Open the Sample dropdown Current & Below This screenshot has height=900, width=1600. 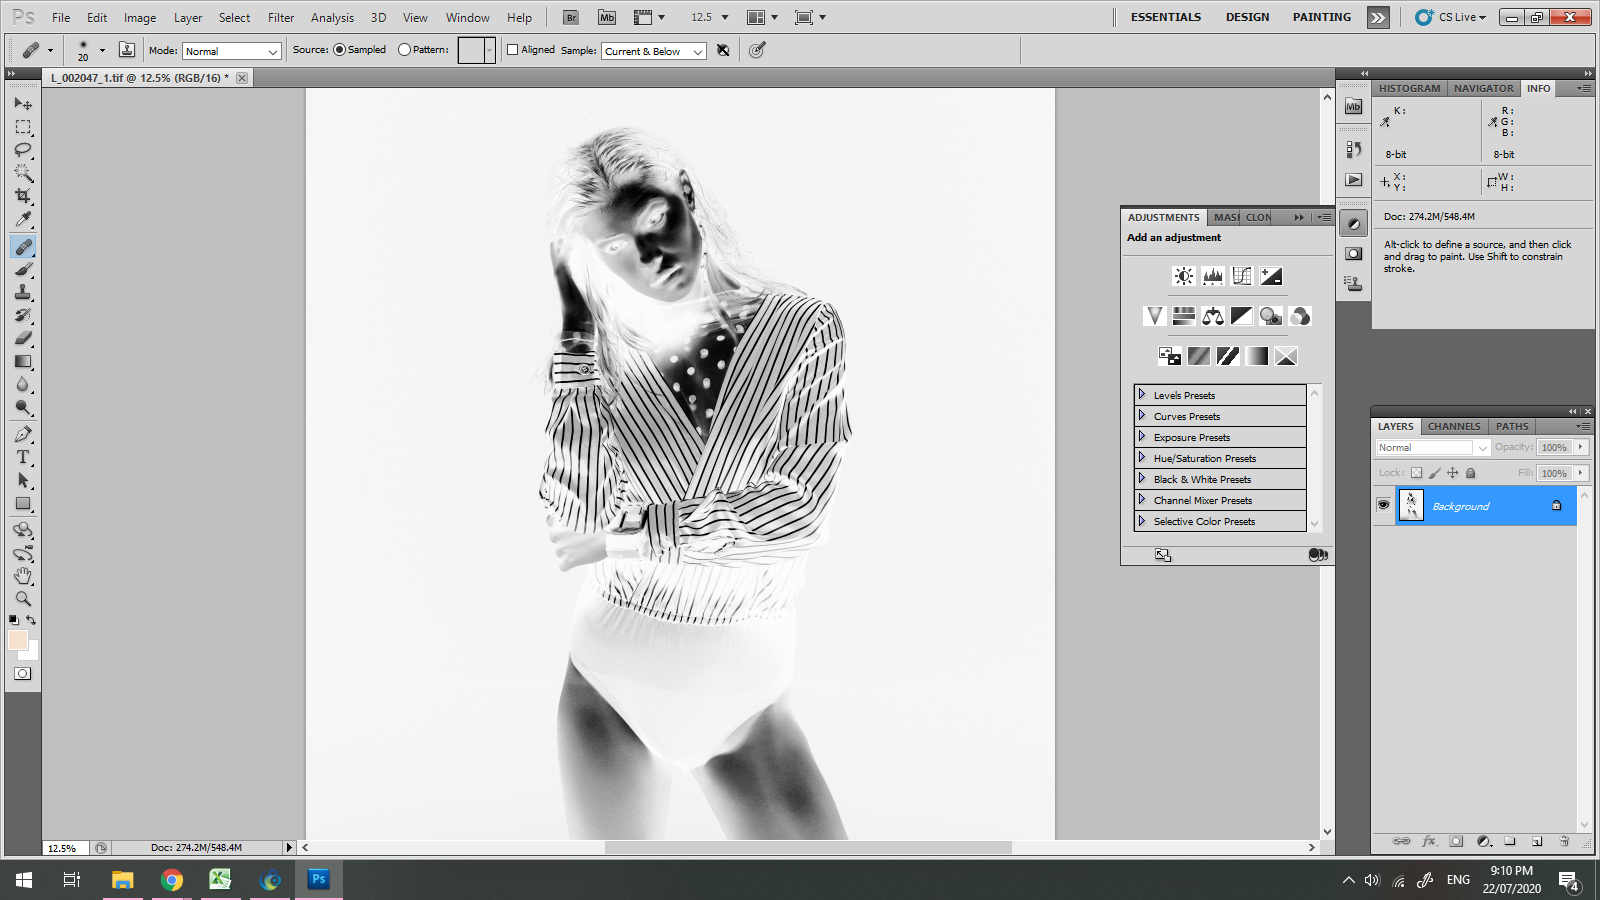click(654, 51)
